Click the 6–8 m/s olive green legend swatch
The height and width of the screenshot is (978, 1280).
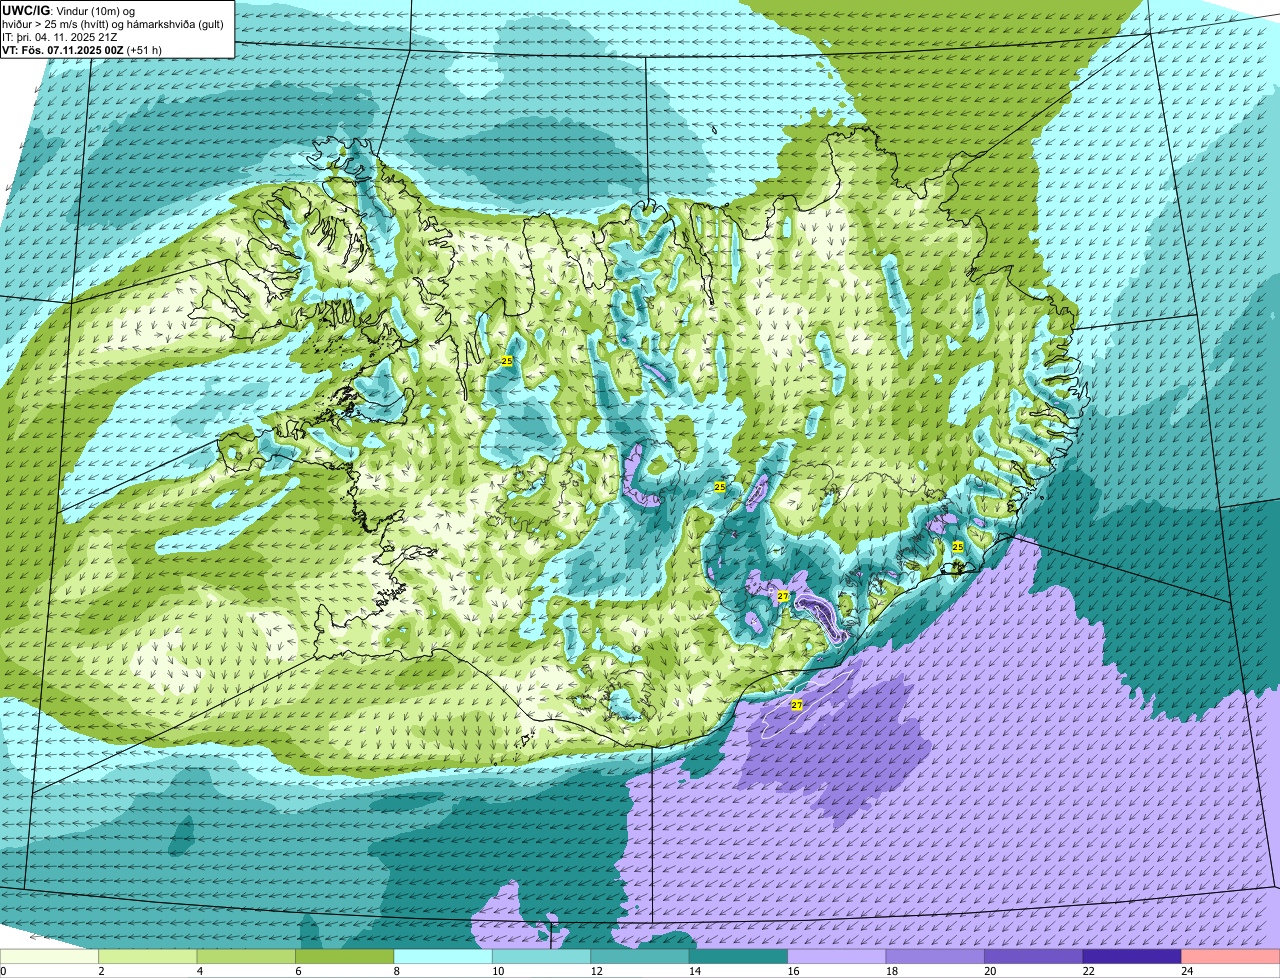(x=345, y=956)
